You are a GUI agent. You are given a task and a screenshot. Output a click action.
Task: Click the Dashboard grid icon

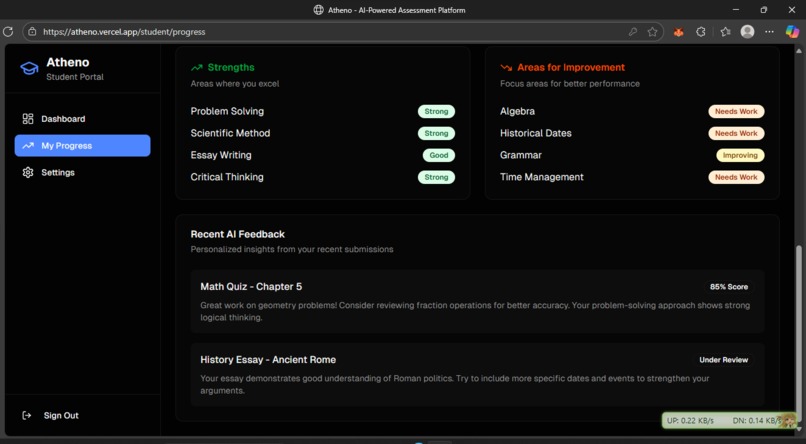click(28, 119)
